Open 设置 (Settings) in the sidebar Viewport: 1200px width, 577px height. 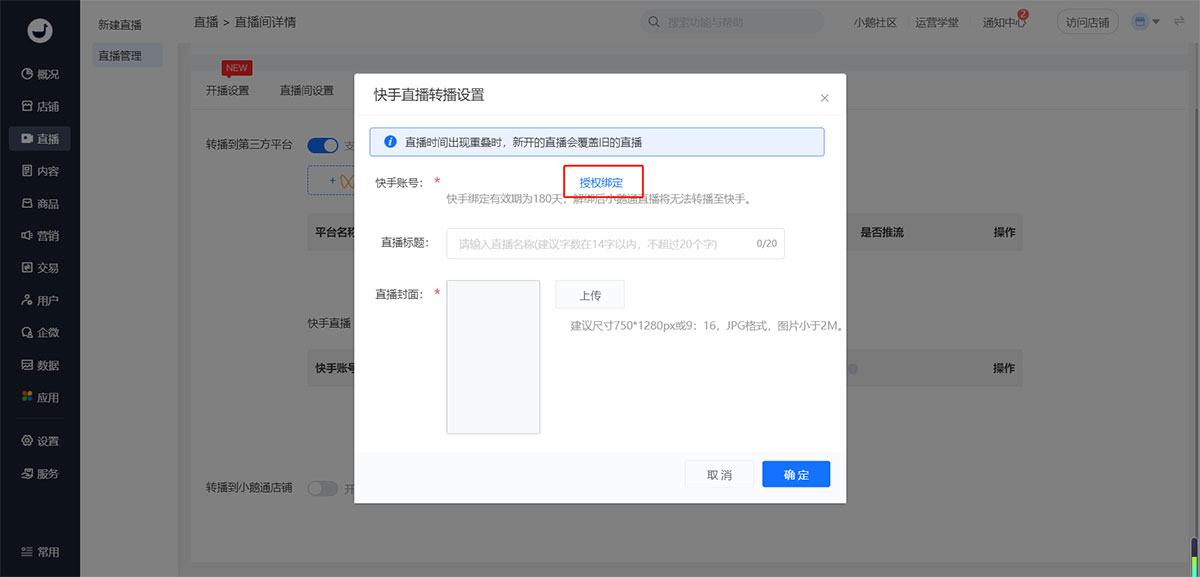[x=40, y=441]
